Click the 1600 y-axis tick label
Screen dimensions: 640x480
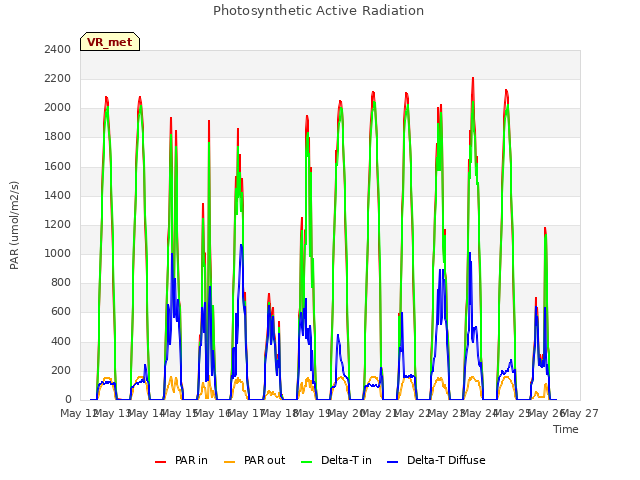(58, 166)
